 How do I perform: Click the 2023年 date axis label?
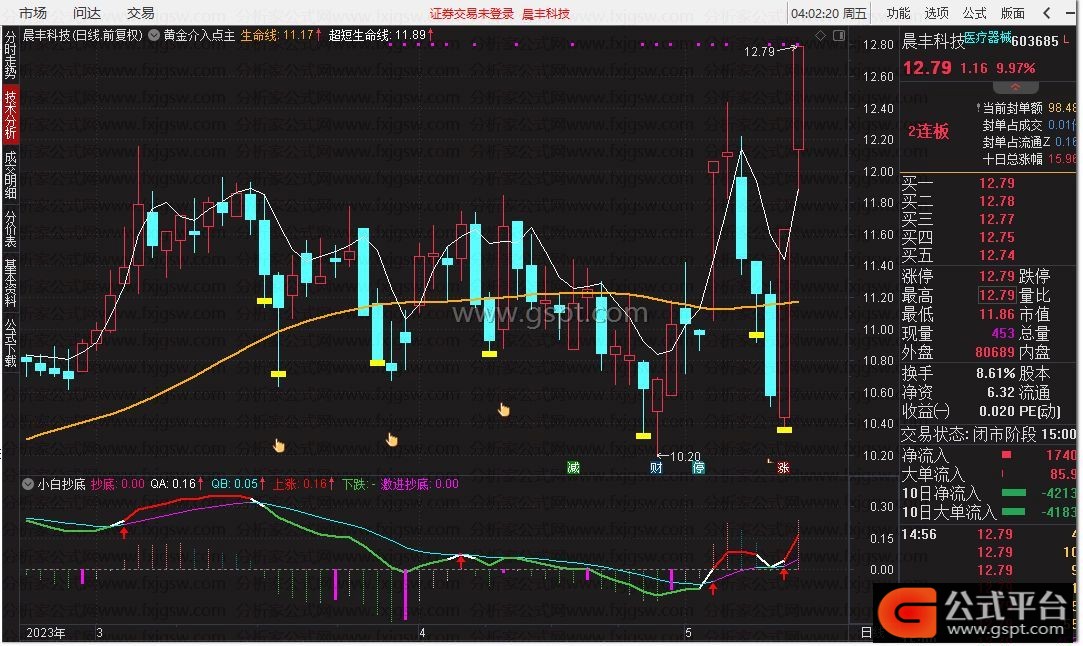[x=46, y=633]
